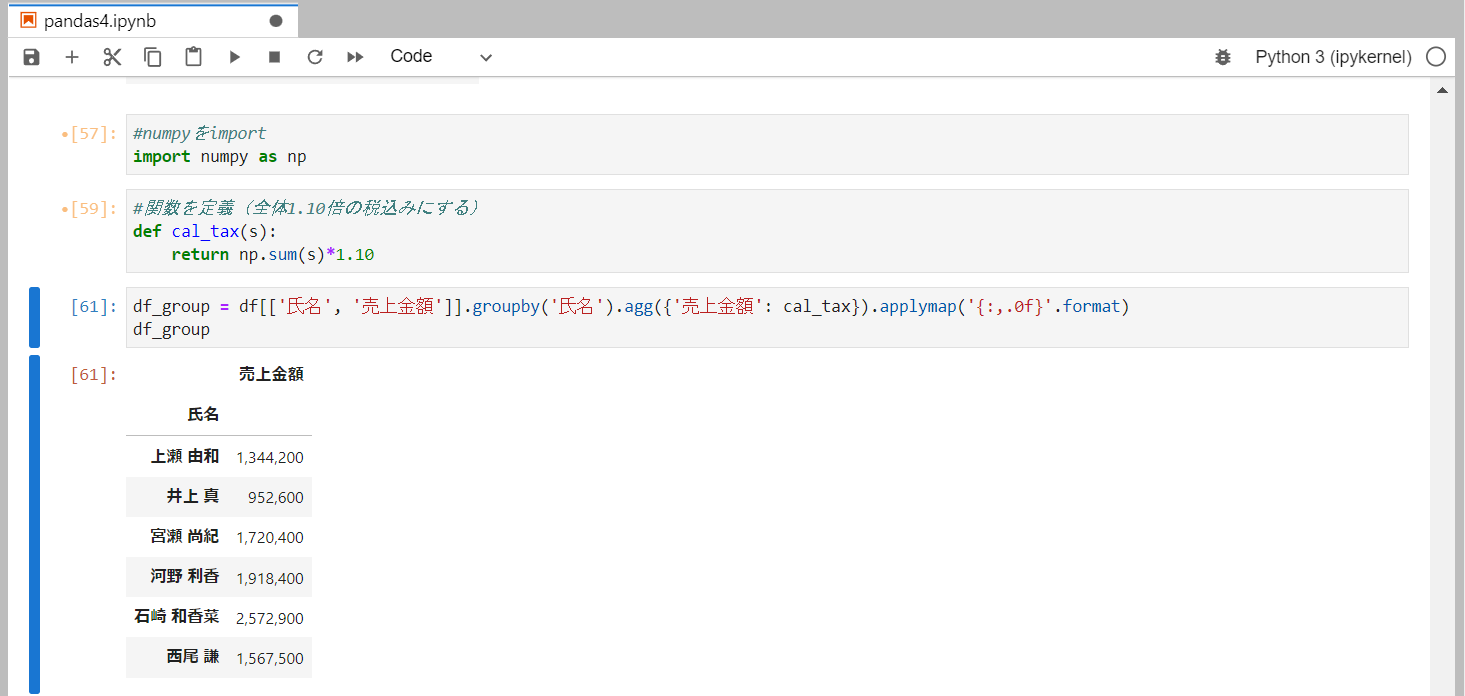Click the notebook icon on pandas4.ipynb tab

tap(28, 21)
